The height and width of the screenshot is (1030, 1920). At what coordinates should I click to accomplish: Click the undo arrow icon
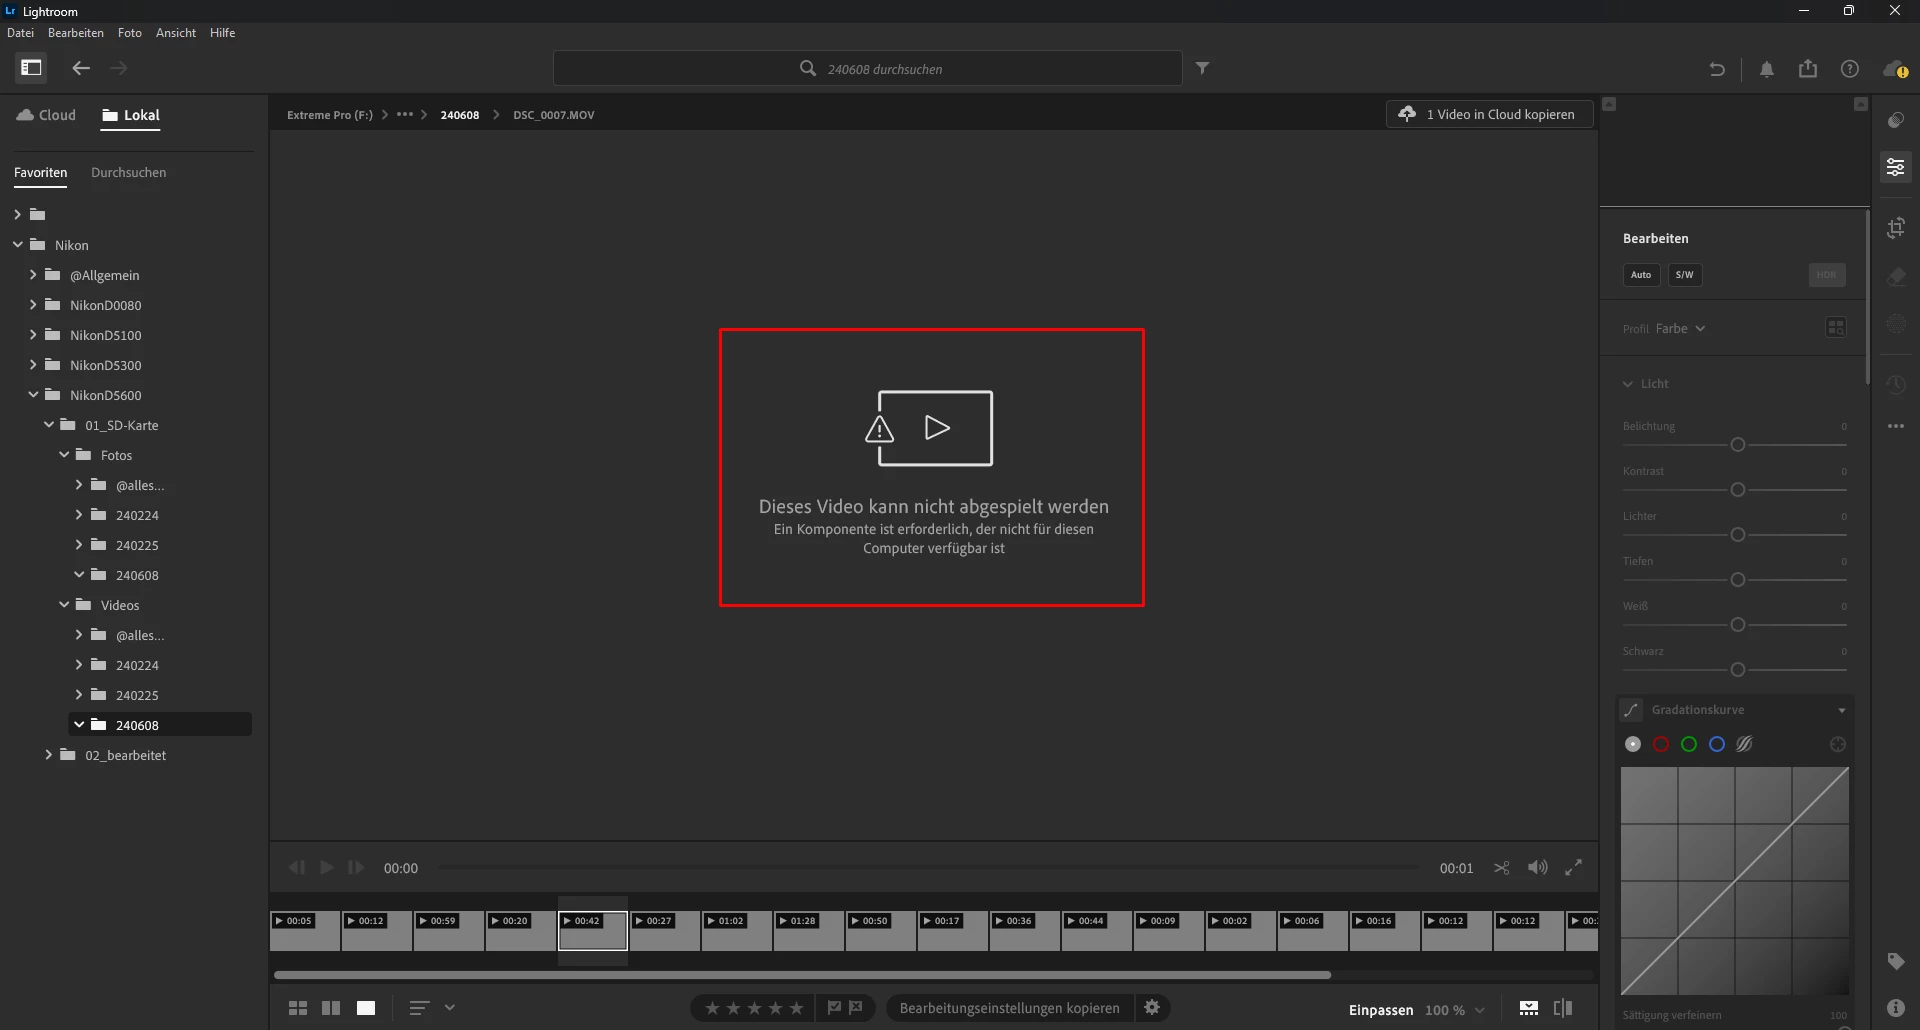[x=1717, y=69]
